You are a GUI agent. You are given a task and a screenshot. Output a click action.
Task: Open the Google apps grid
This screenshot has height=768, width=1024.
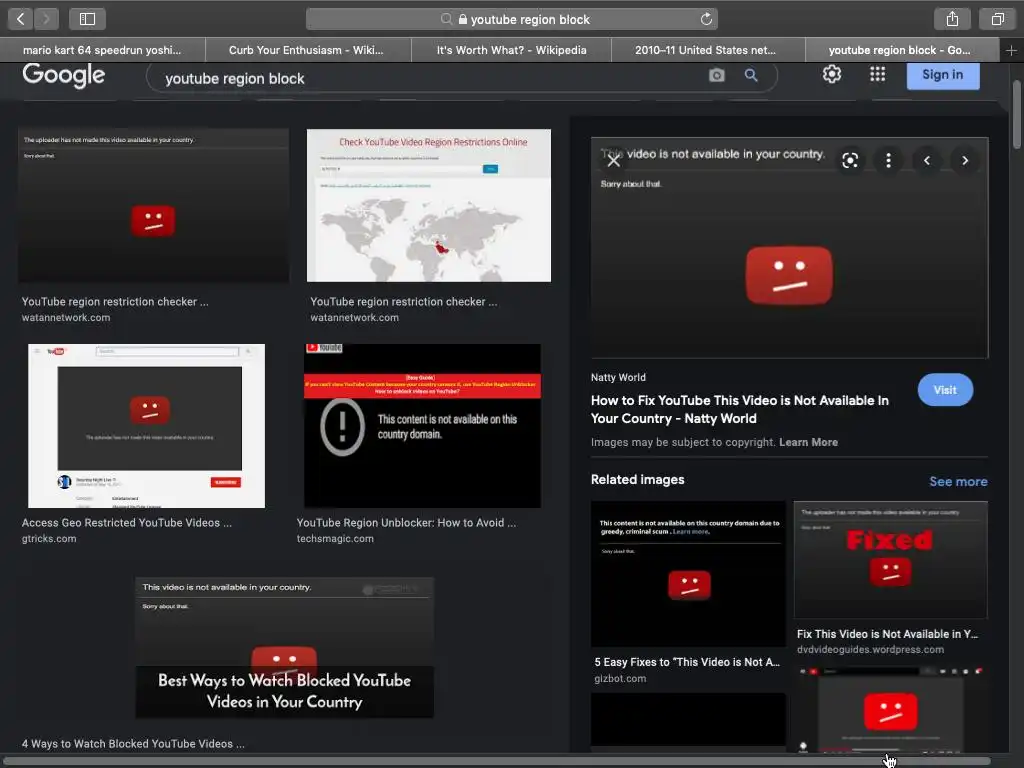click(x=878, y=74)
